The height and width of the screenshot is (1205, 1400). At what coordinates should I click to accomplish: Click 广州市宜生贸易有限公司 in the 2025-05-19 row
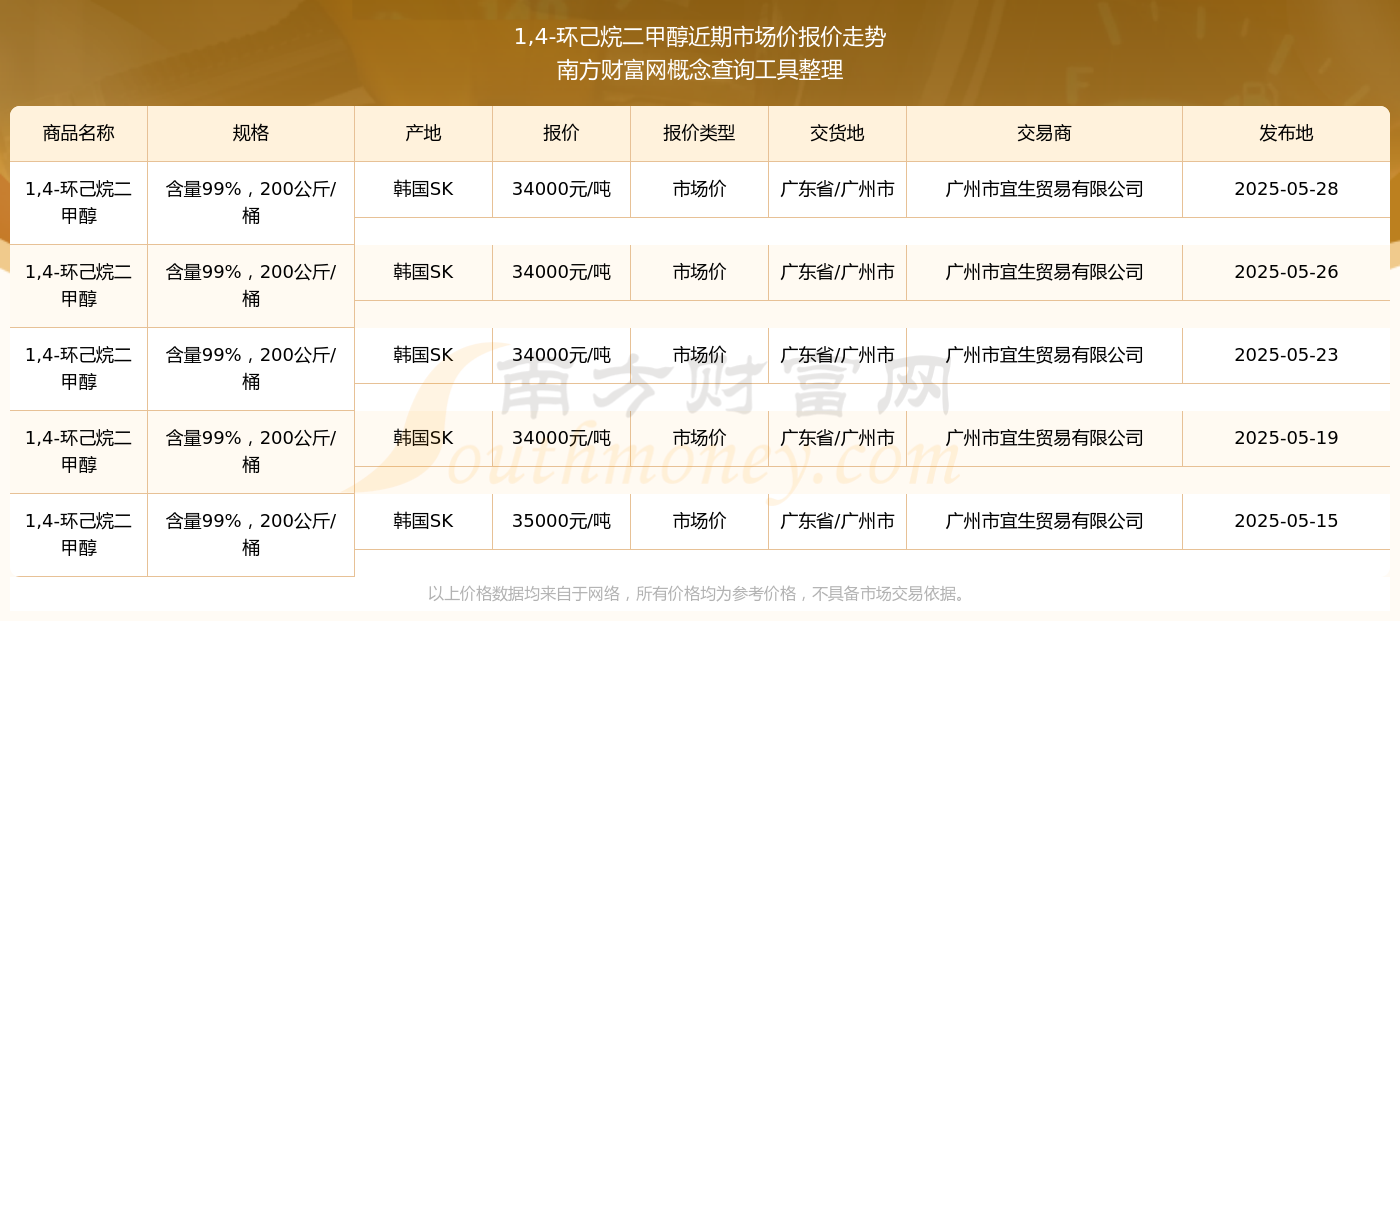(x=1044, y=438)
